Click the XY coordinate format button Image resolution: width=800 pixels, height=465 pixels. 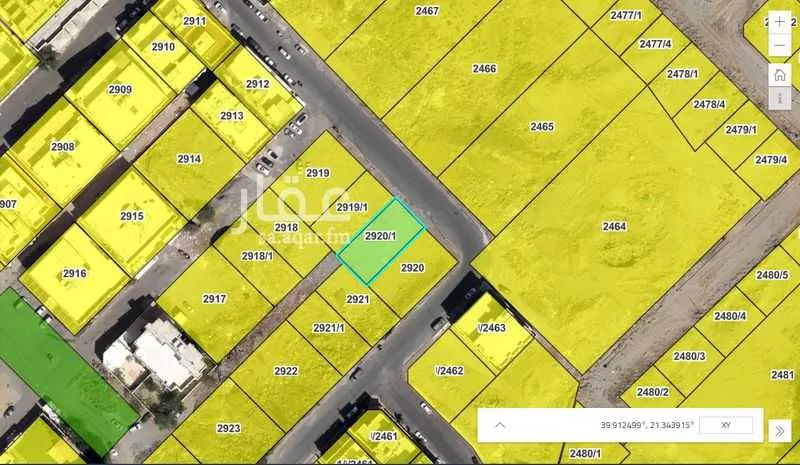coord(726,425)
